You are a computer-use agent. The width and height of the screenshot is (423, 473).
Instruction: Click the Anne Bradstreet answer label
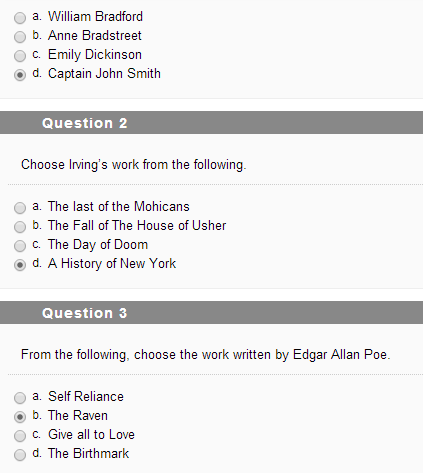pos(95,35)
